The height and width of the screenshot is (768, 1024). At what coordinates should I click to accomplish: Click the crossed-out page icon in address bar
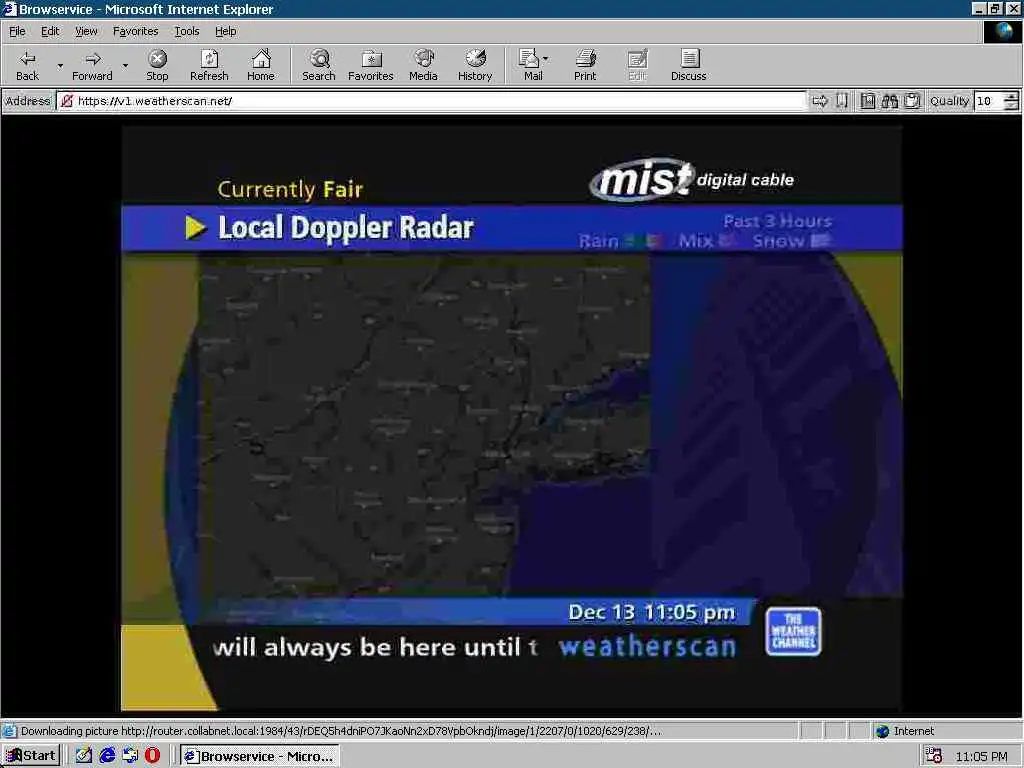click(x=67, y=101)
